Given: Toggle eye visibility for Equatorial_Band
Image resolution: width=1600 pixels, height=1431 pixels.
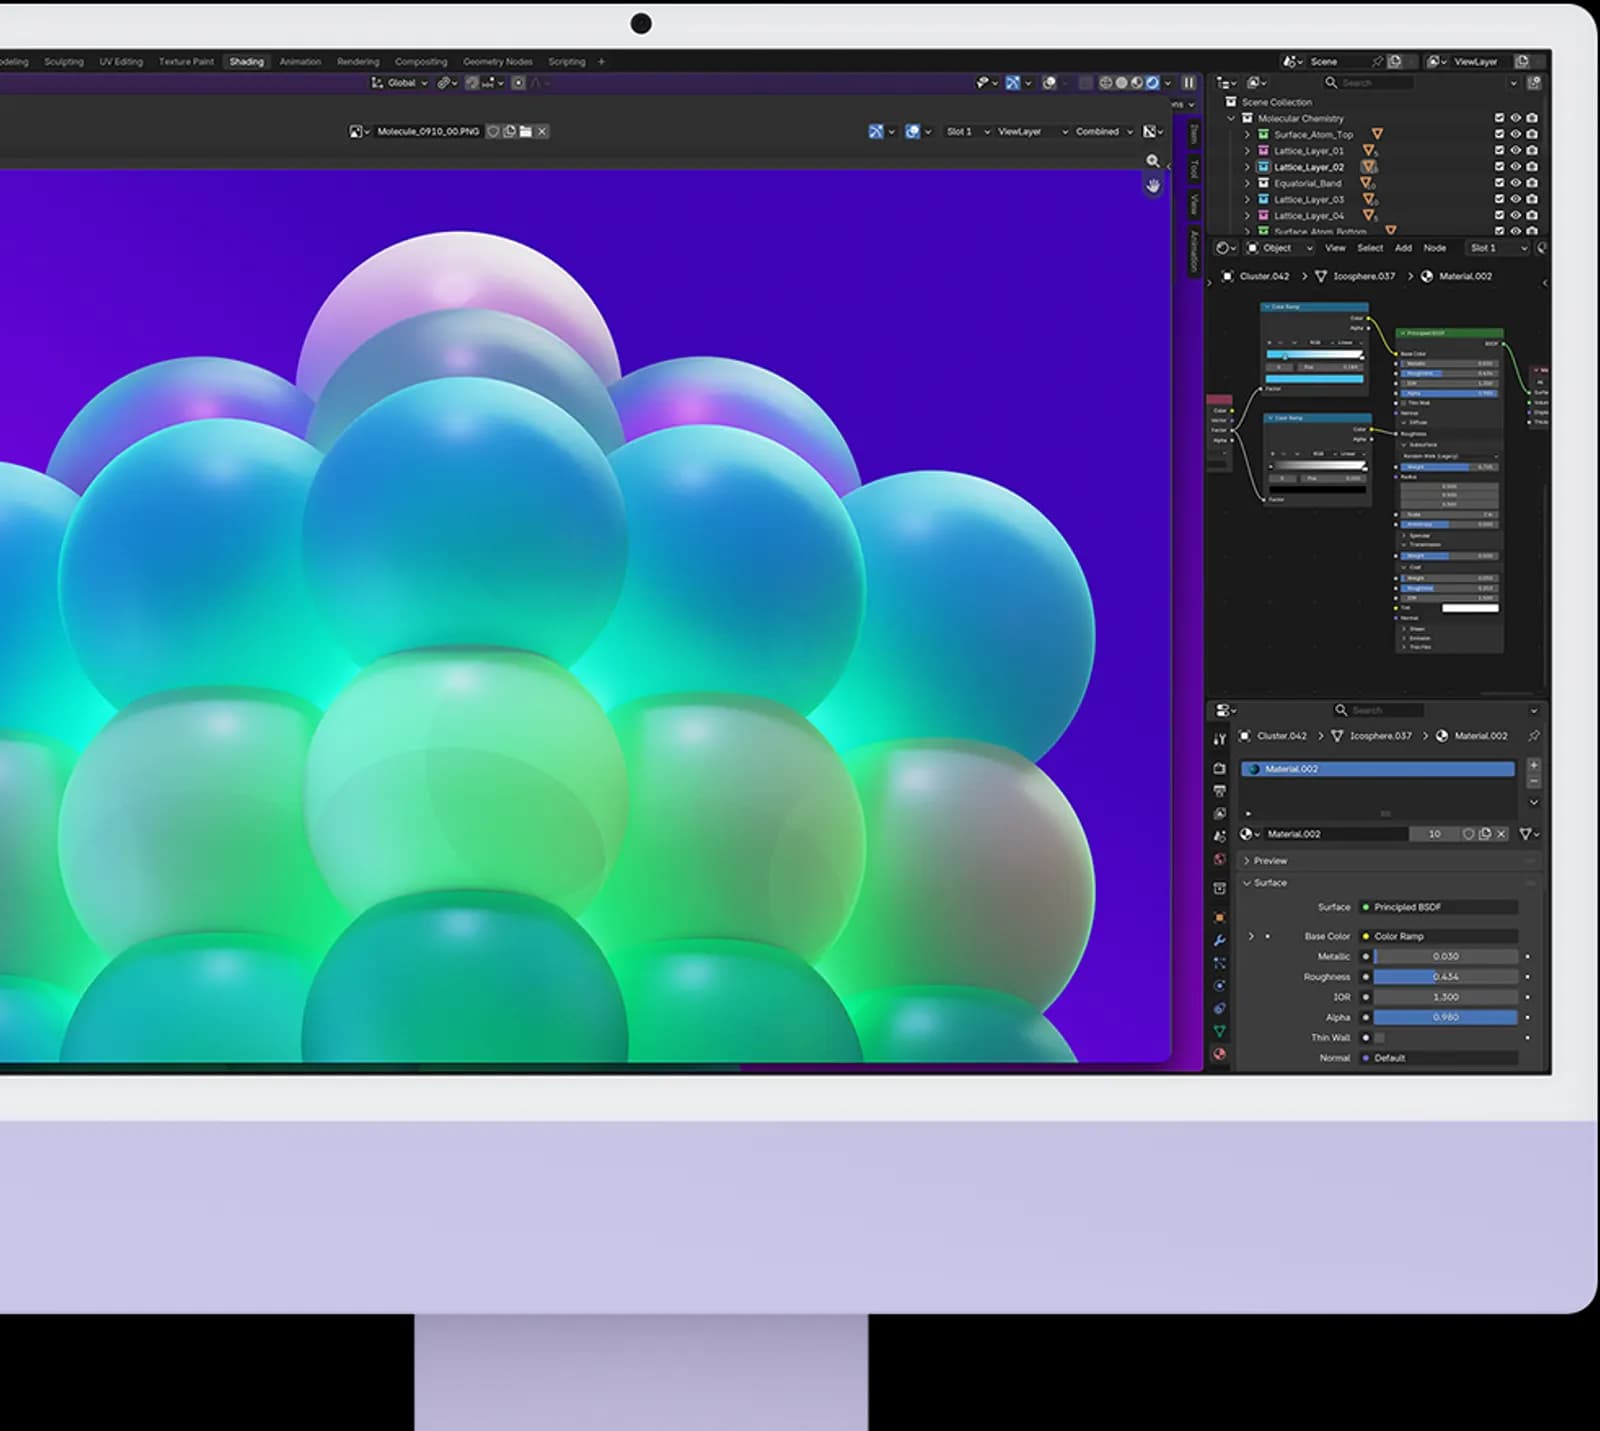Looking at the screenshot, I should coord(1515,183).
